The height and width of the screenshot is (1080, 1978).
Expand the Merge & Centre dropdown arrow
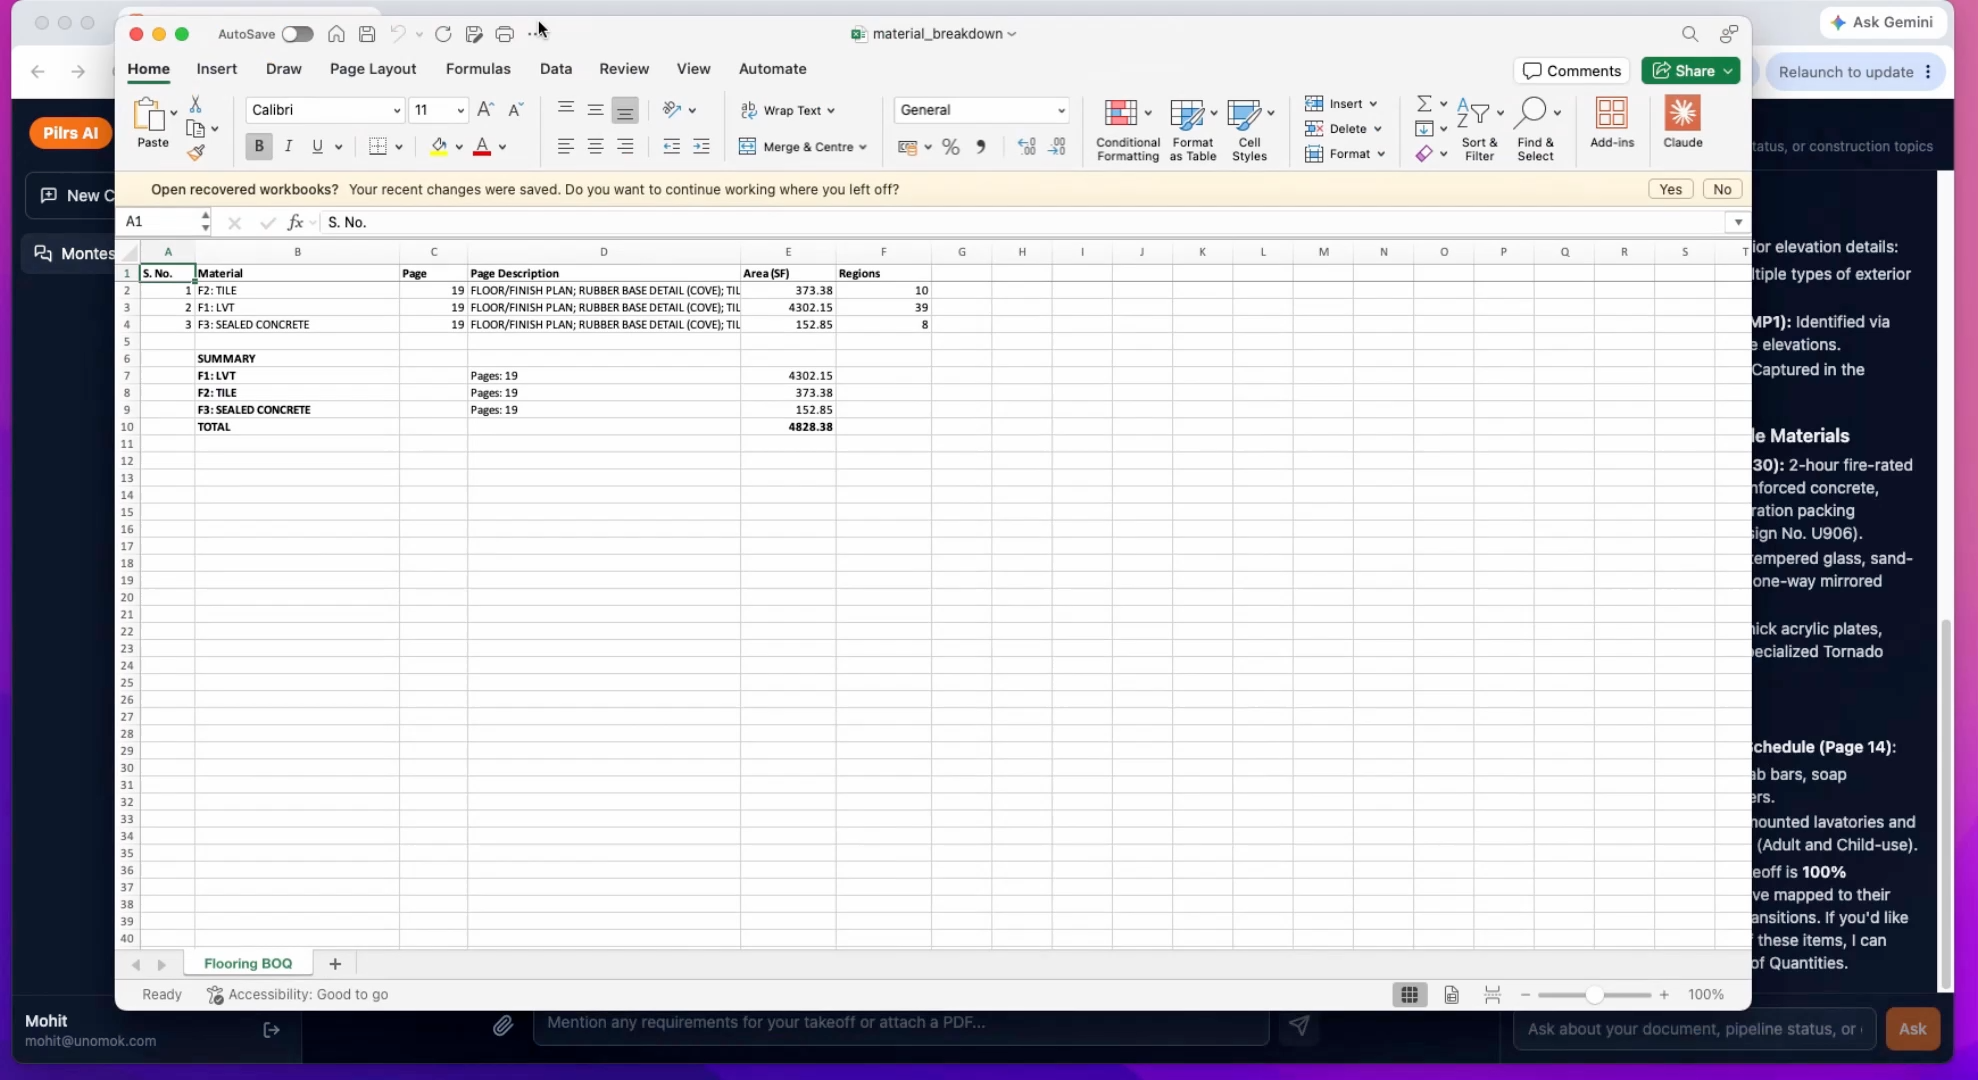coord(863,147)
